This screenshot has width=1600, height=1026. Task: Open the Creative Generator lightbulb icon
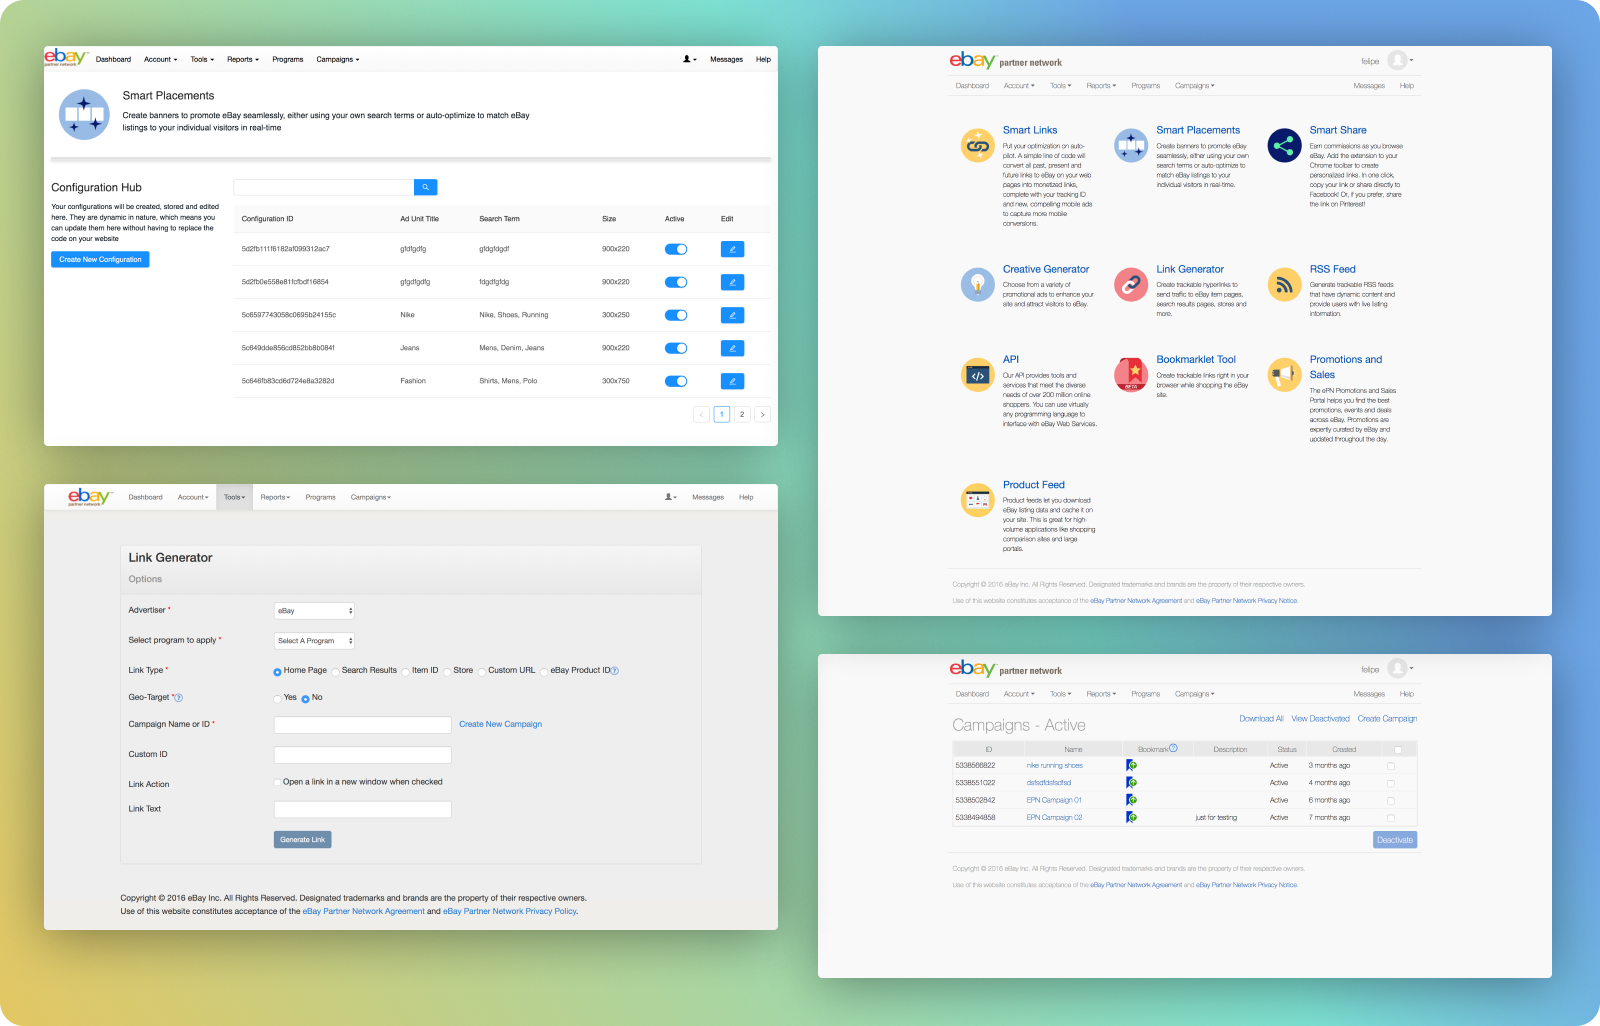click(x=977, y=285)
